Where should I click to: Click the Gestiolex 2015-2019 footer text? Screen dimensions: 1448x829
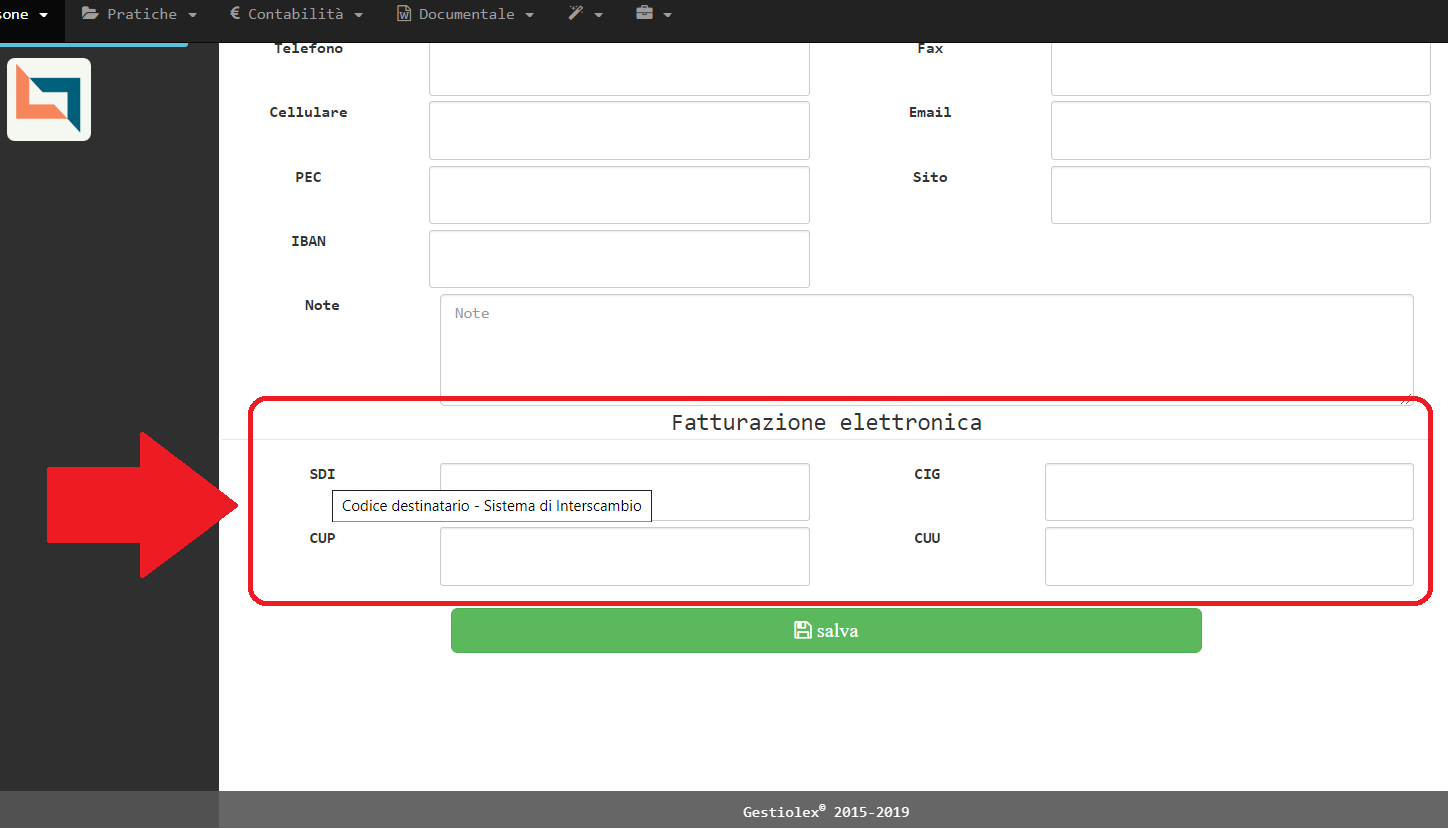coord(826,812)
